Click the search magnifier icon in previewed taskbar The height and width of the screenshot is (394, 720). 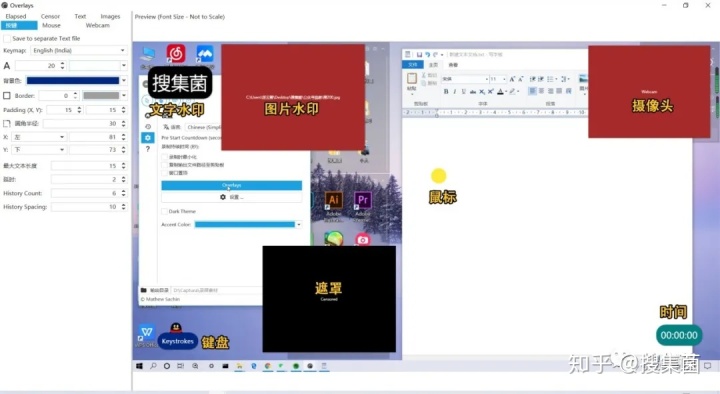153,366
